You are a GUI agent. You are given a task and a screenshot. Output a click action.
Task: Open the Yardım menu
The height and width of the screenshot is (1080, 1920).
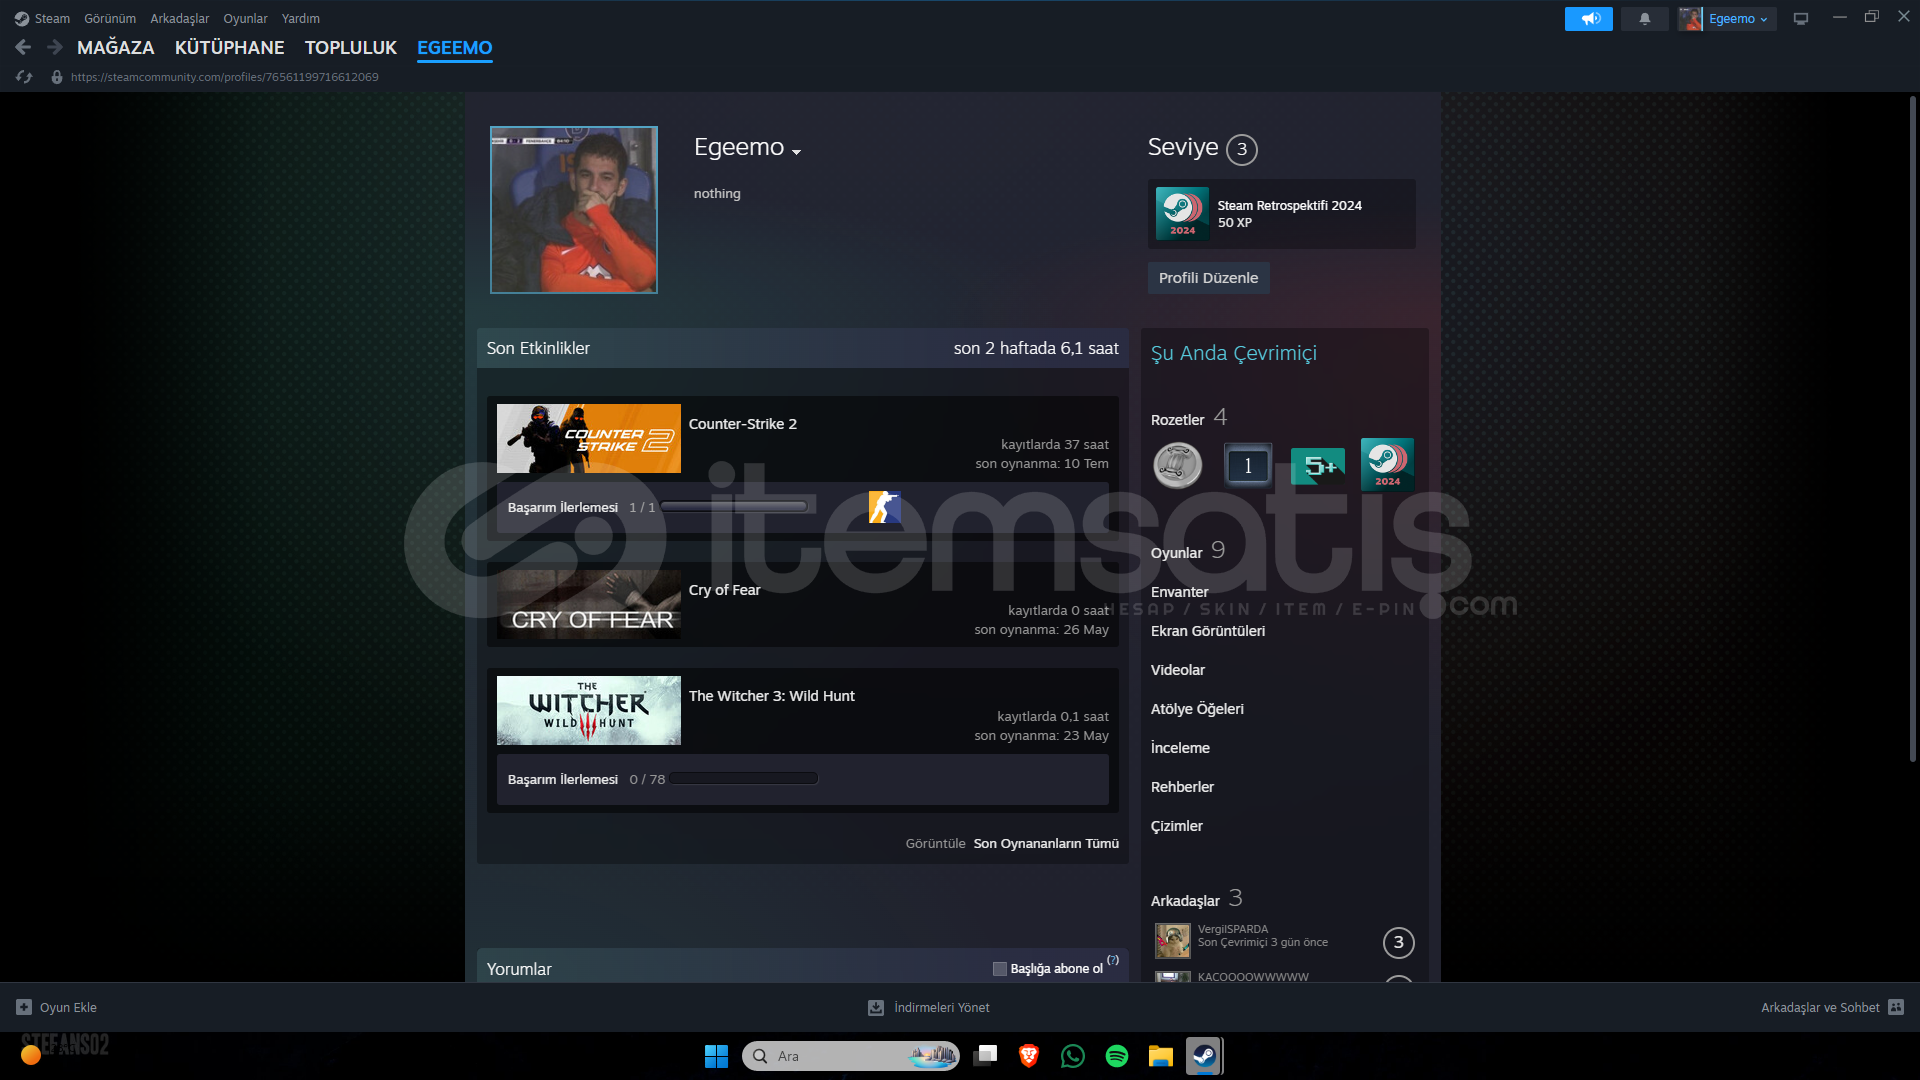pos(301,18)
